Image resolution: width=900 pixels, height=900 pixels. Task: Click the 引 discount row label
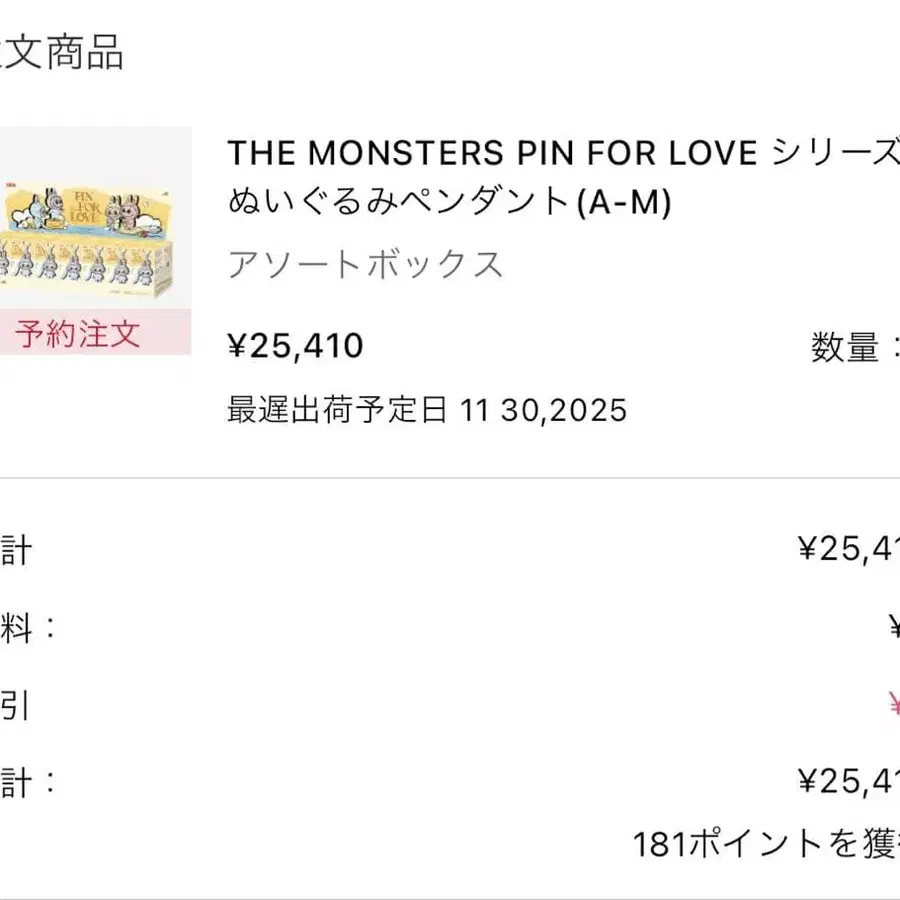(x=14, y=707)
